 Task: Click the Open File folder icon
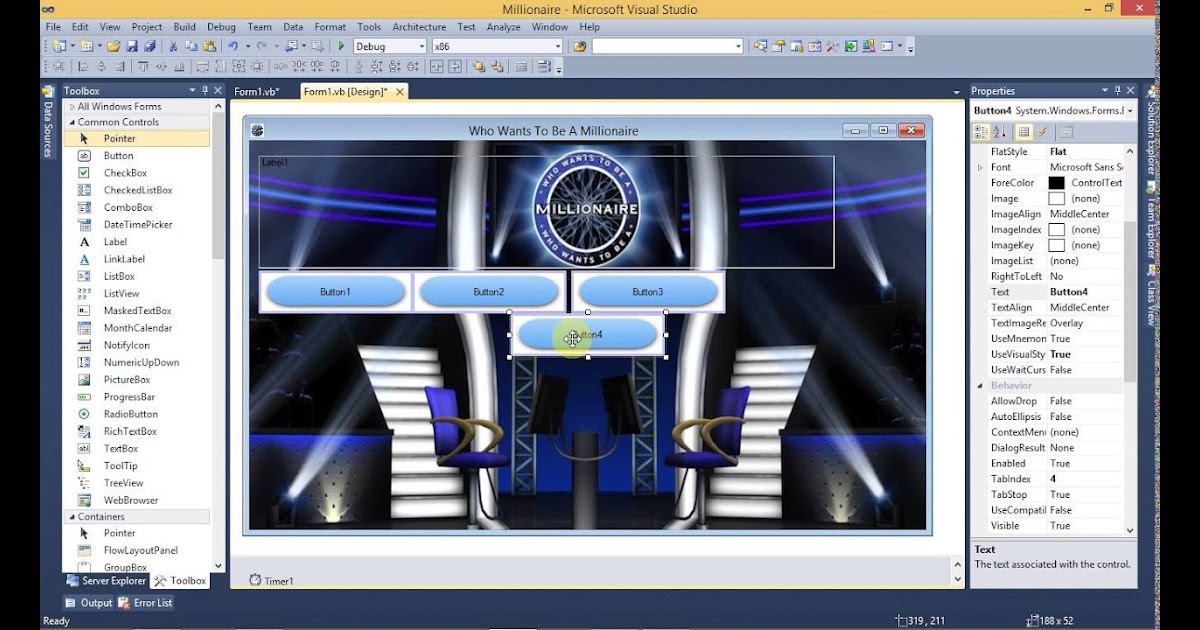click(x=113, y=46)
